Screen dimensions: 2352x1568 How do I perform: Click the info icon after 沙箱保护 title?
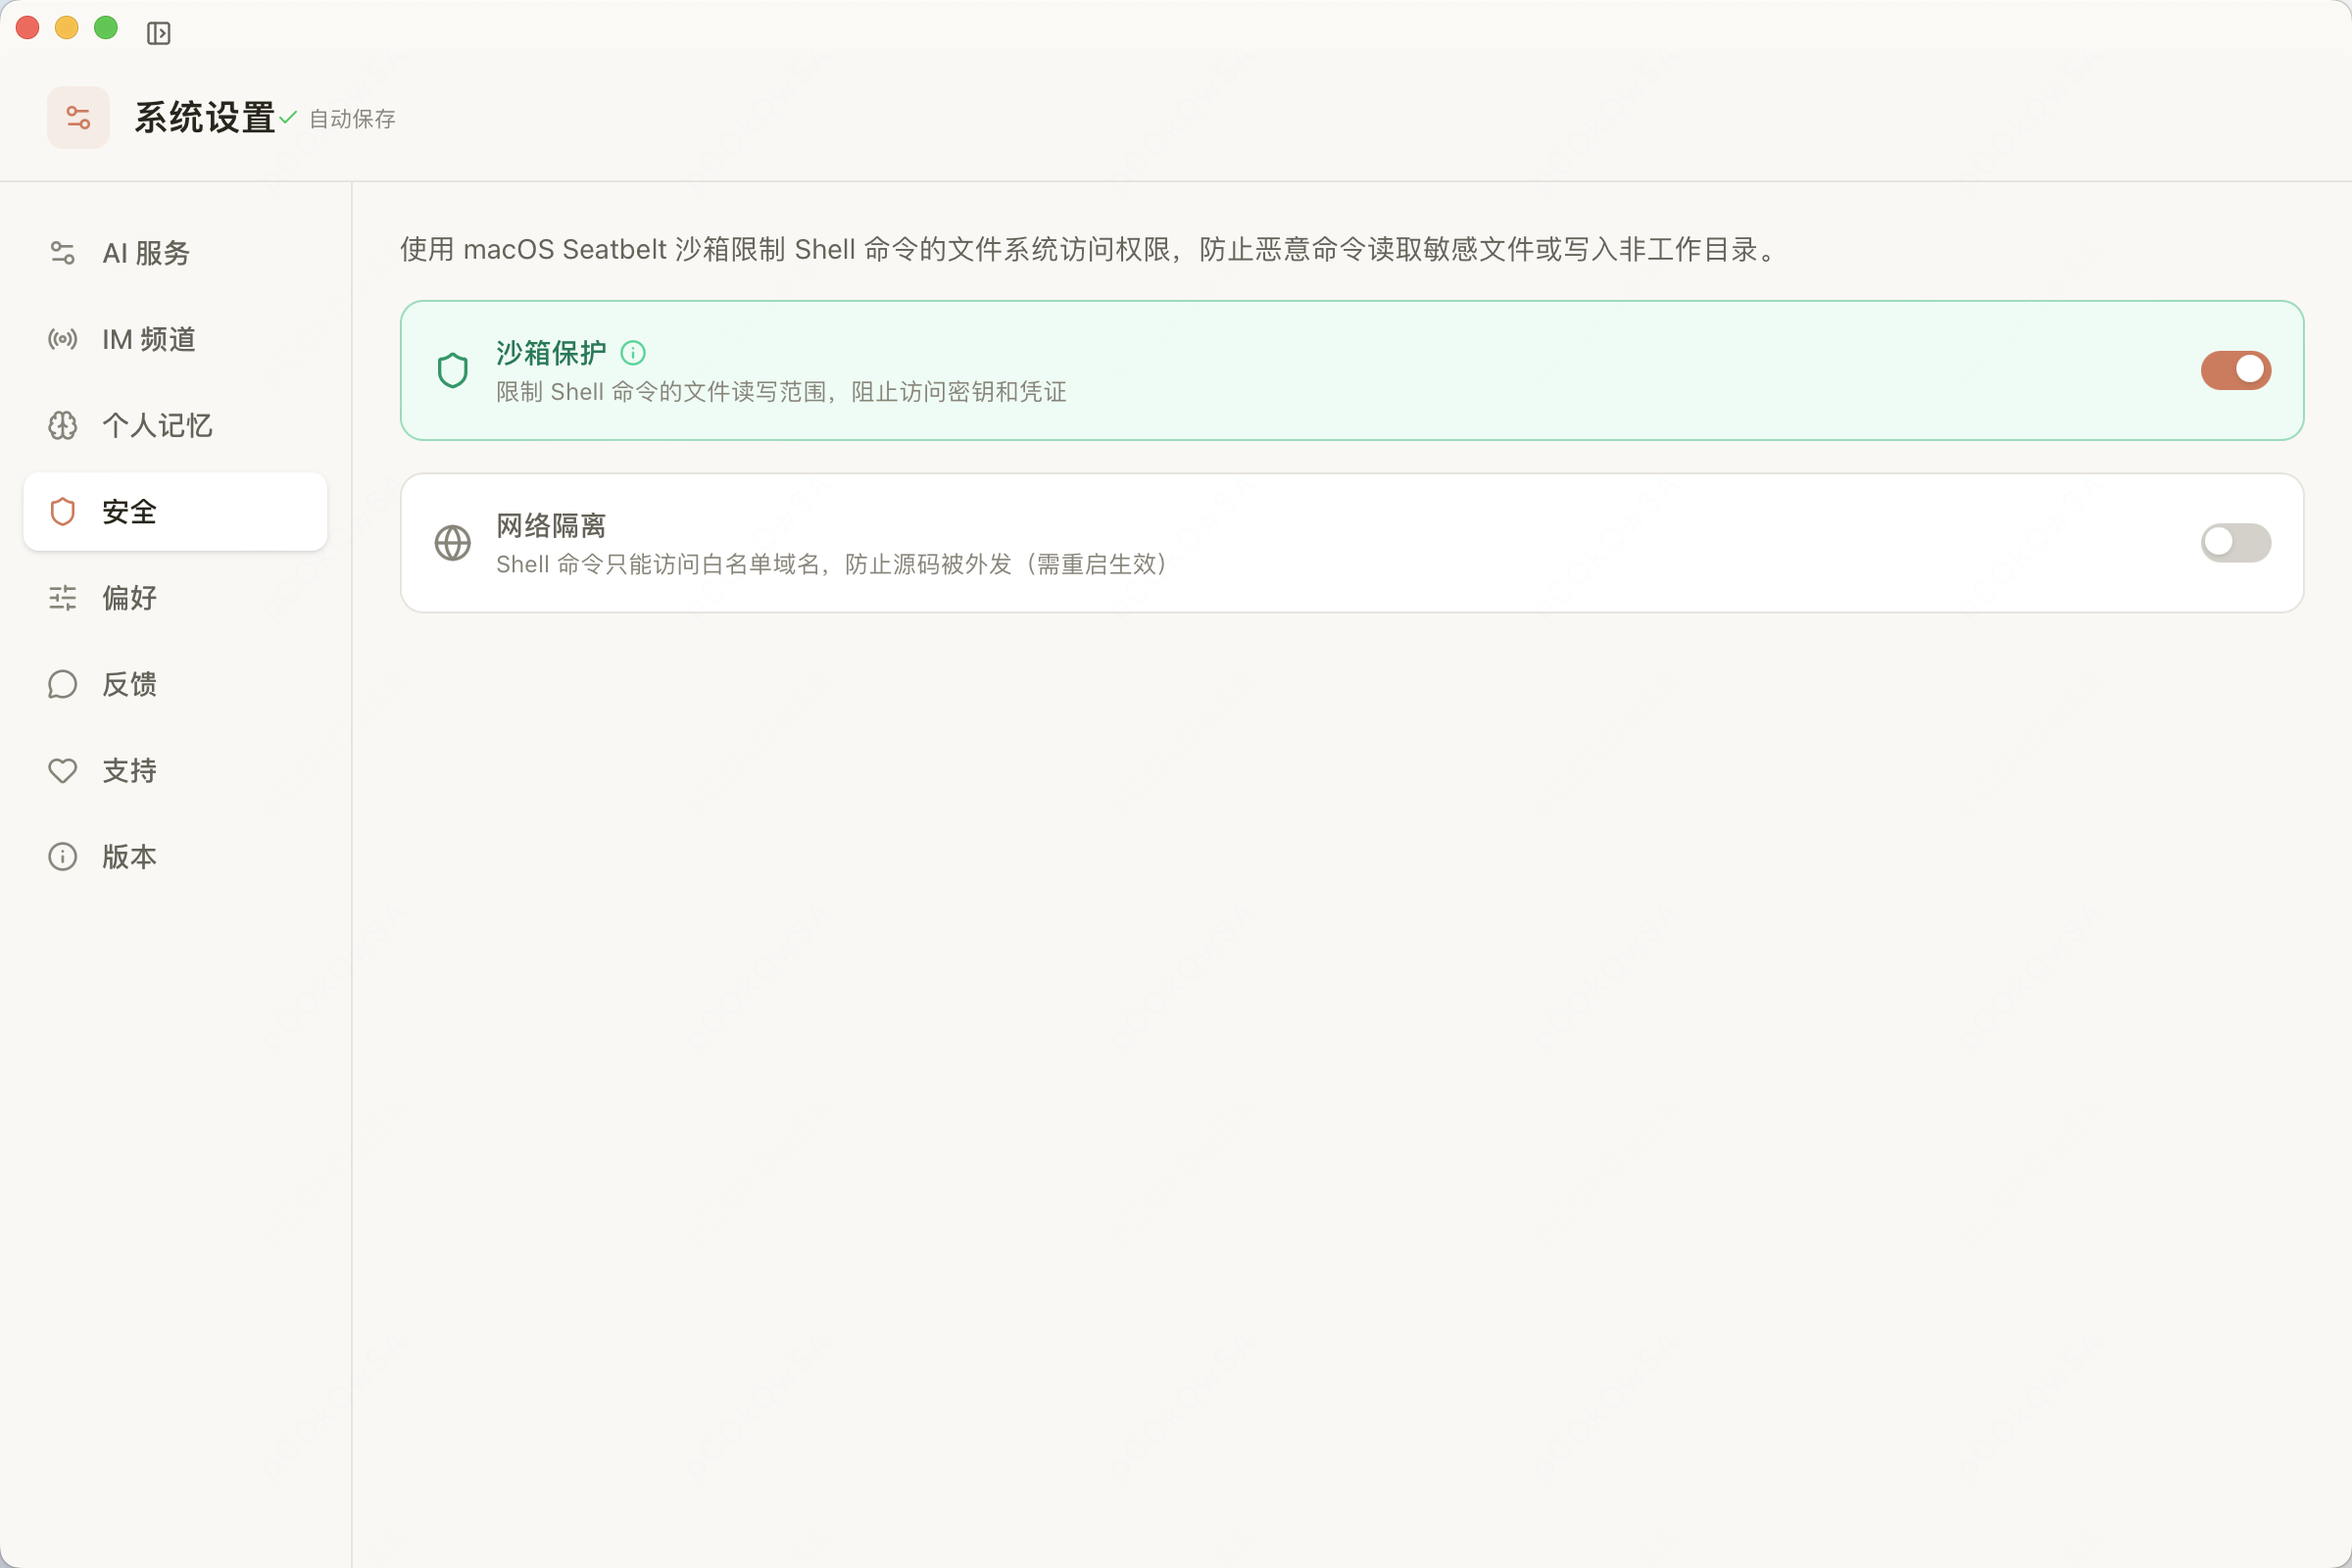pyautogui.click(x=634, y=352)
